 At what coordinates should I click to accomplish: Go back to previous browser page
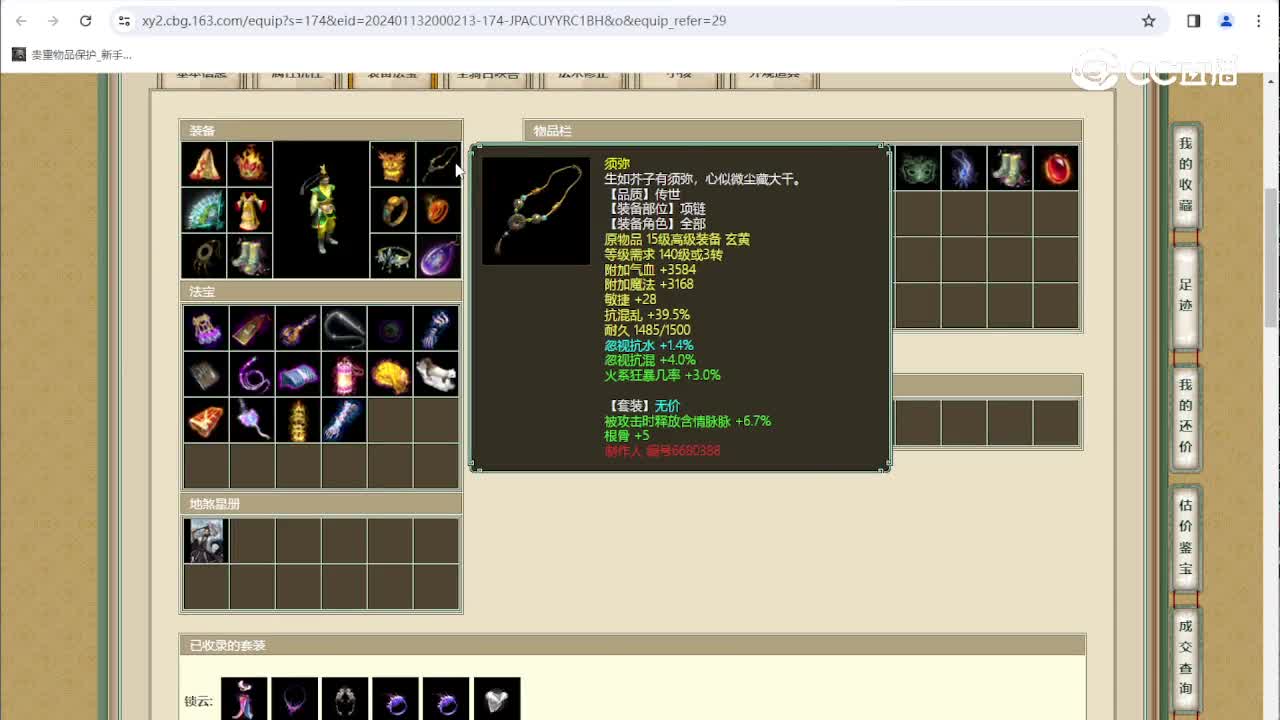[21, 20]
